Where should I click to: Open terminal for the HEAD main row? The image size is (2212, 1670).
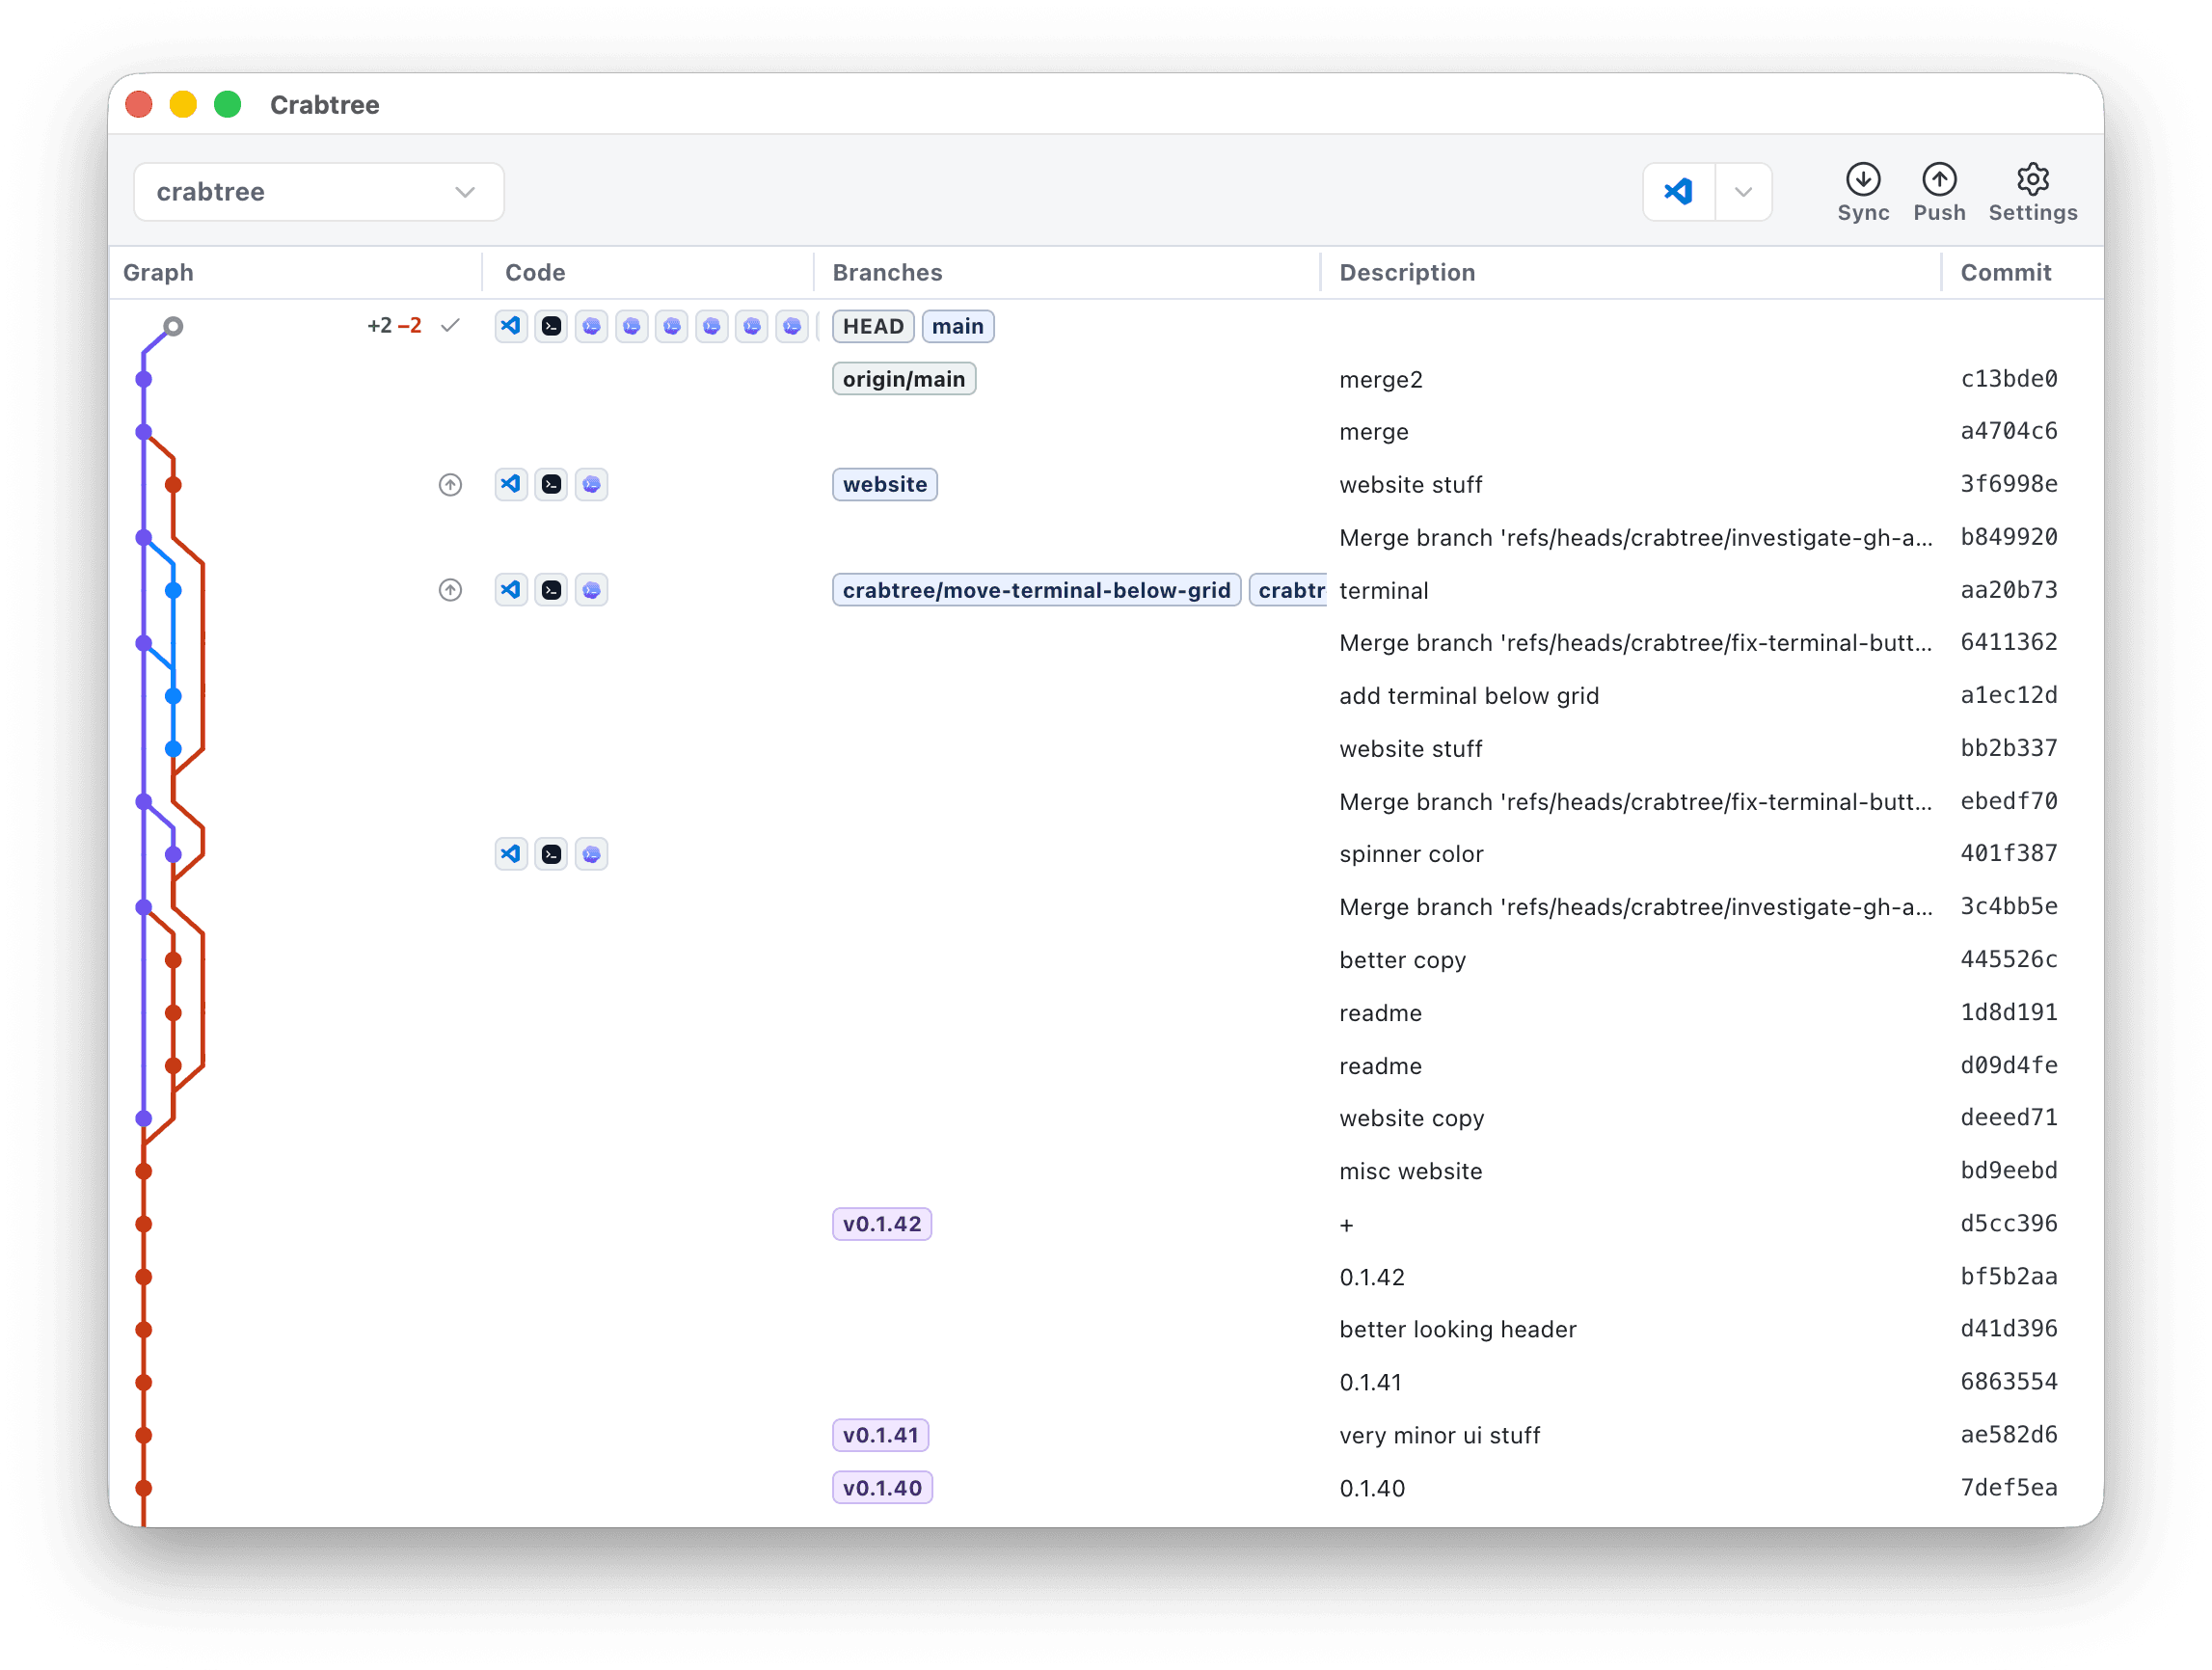[551, 326]
